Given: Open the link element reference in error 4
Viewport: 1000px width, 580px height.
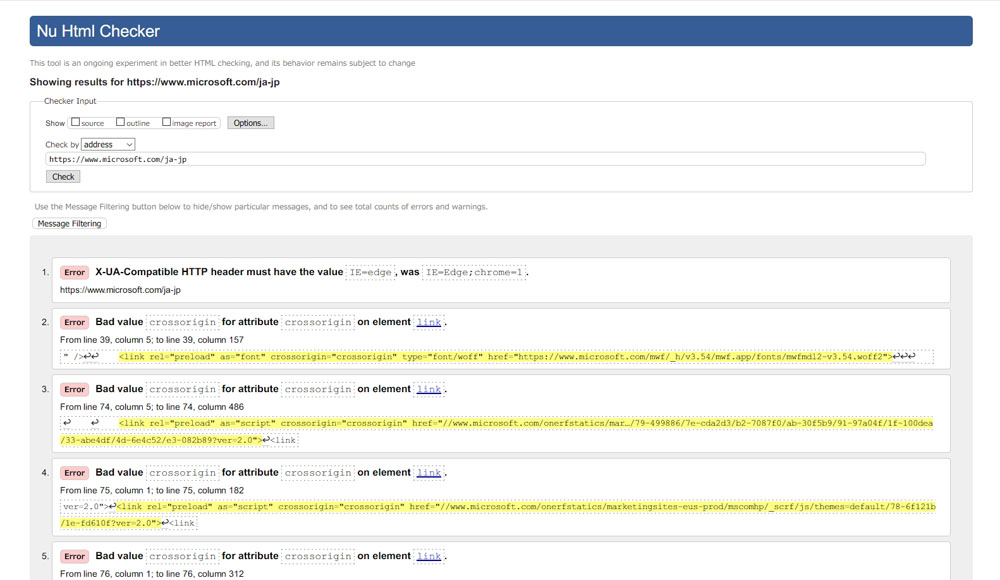Looking at the screenshot, I should point(429,473).
